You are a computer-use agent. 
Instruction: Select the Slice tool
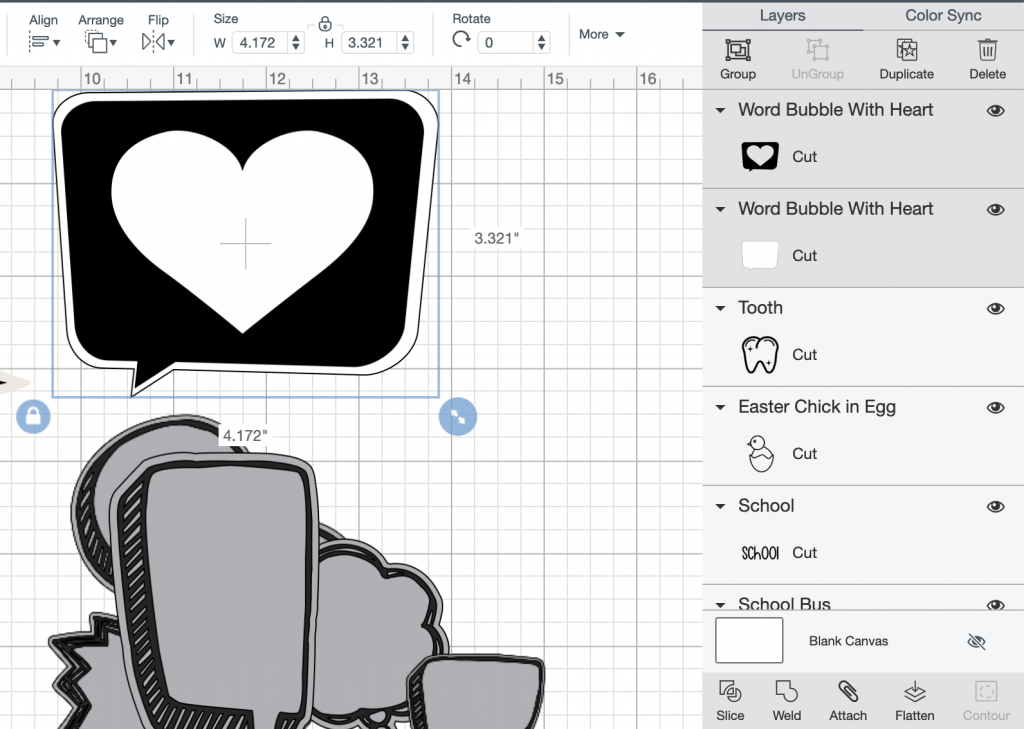[730, 700]
